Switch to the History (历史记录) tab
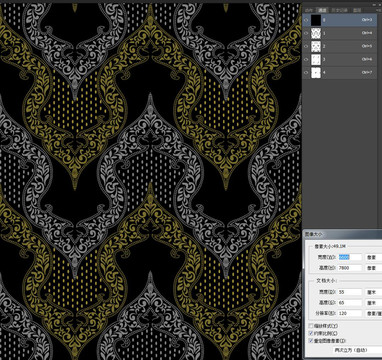Screen dimensions: 382x360 [x=340, y=10]
